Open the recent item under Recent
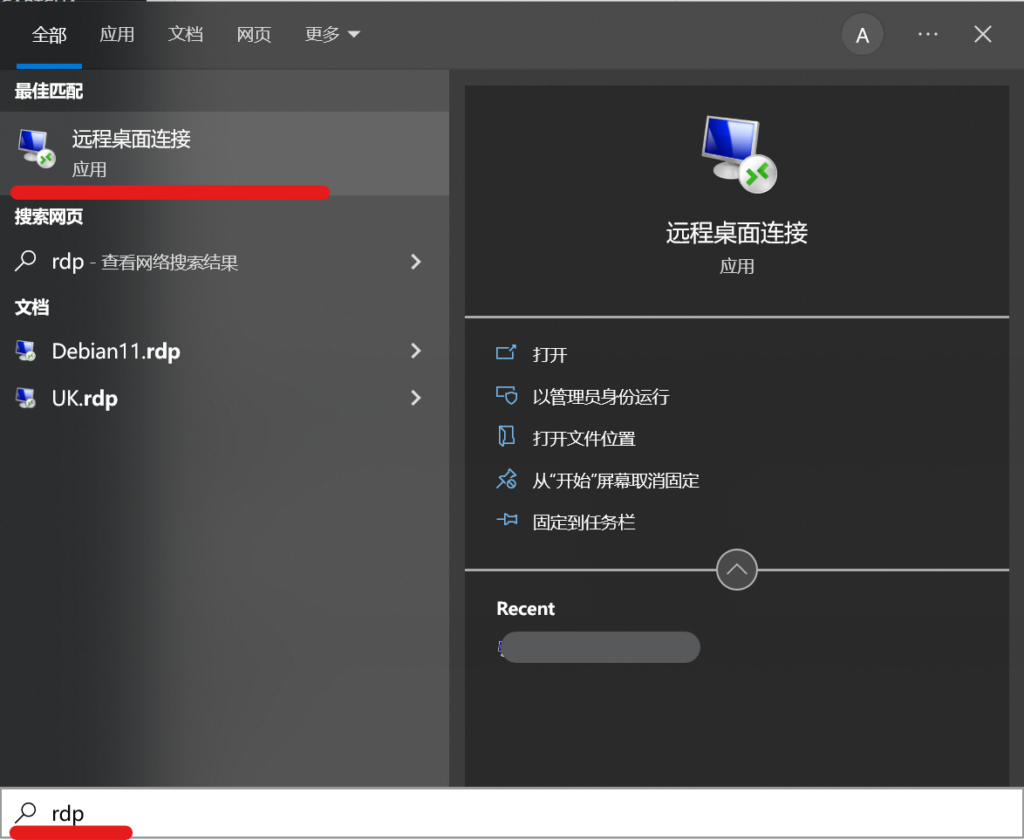Viewport: 1024px width, 840px height. click(599, 647)
